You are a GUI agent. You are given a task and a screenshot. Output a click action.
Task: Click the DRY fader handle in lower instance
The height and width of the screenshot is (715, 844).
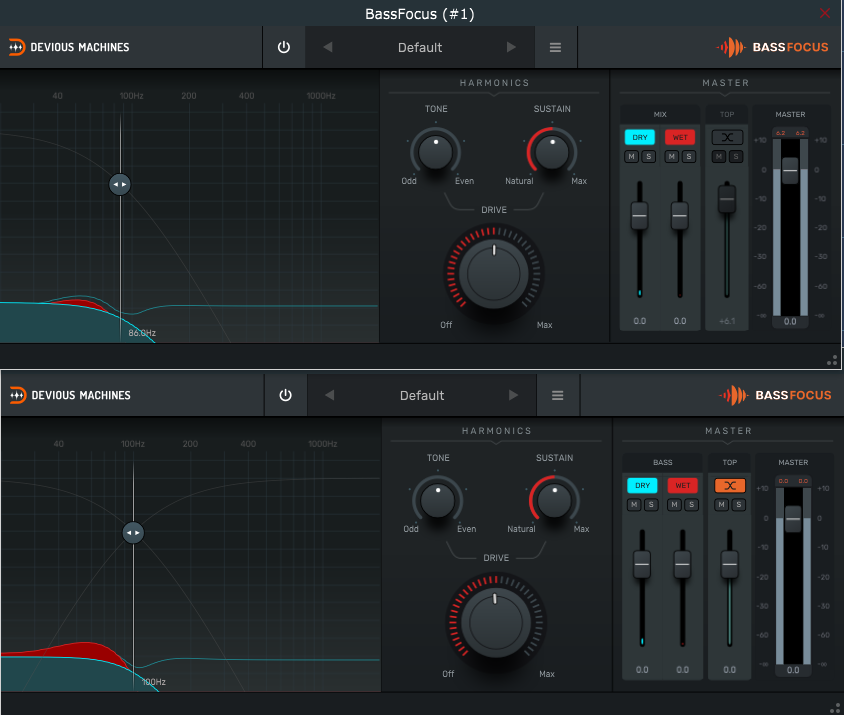pyautogui.click(x=642, y=564)
